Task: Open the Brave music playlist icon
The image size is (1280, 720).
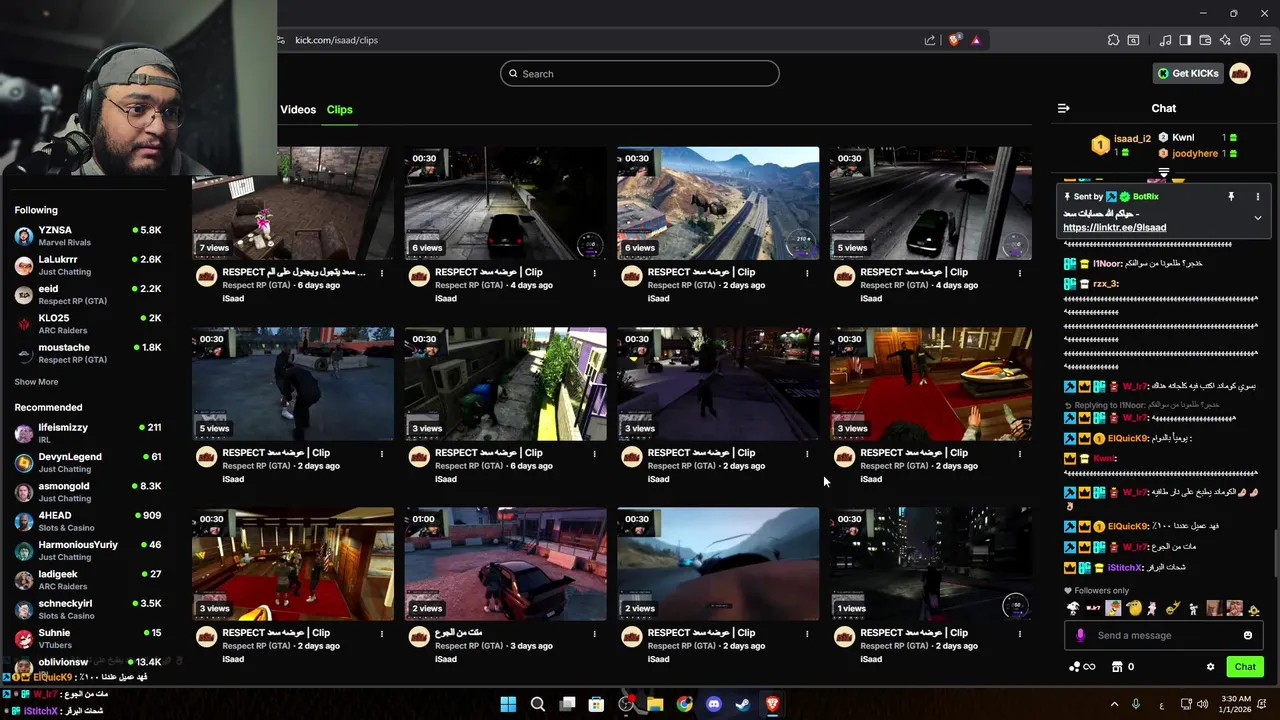Action: pos(1166,40)
